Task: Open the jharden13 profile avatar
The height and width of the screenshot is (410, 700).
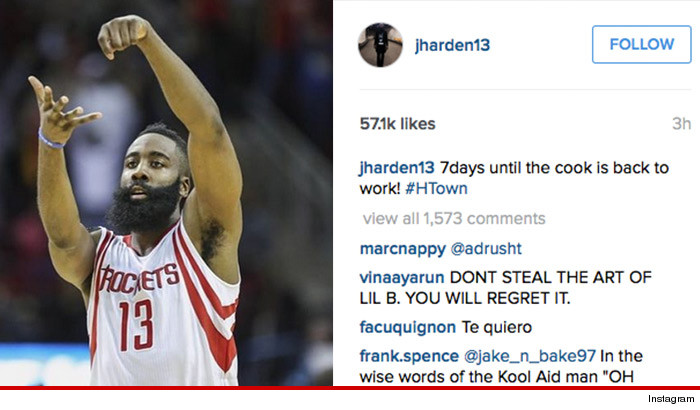Action: tap(380, 45)
